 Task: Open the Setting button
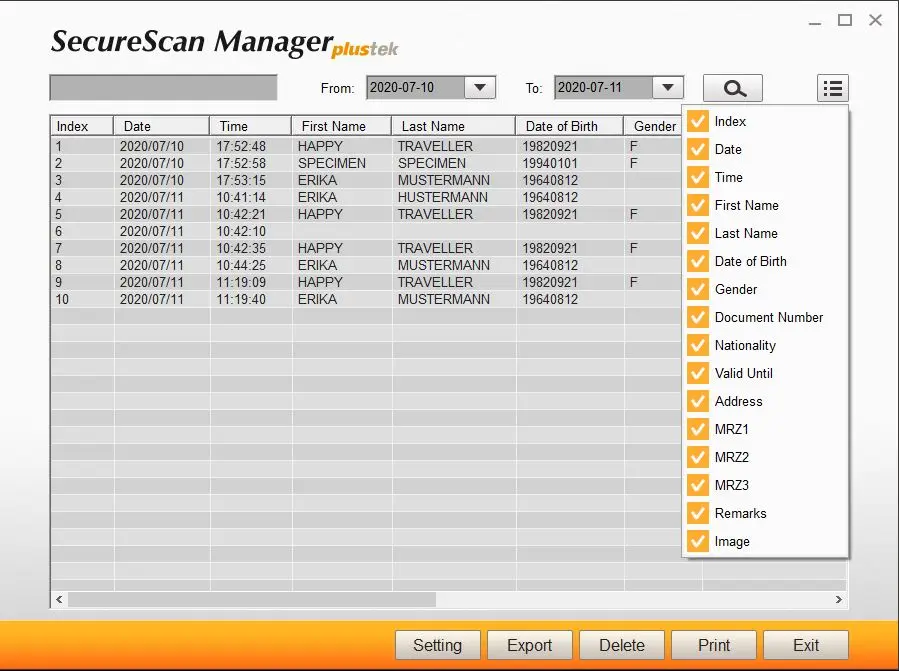(437, 645)
